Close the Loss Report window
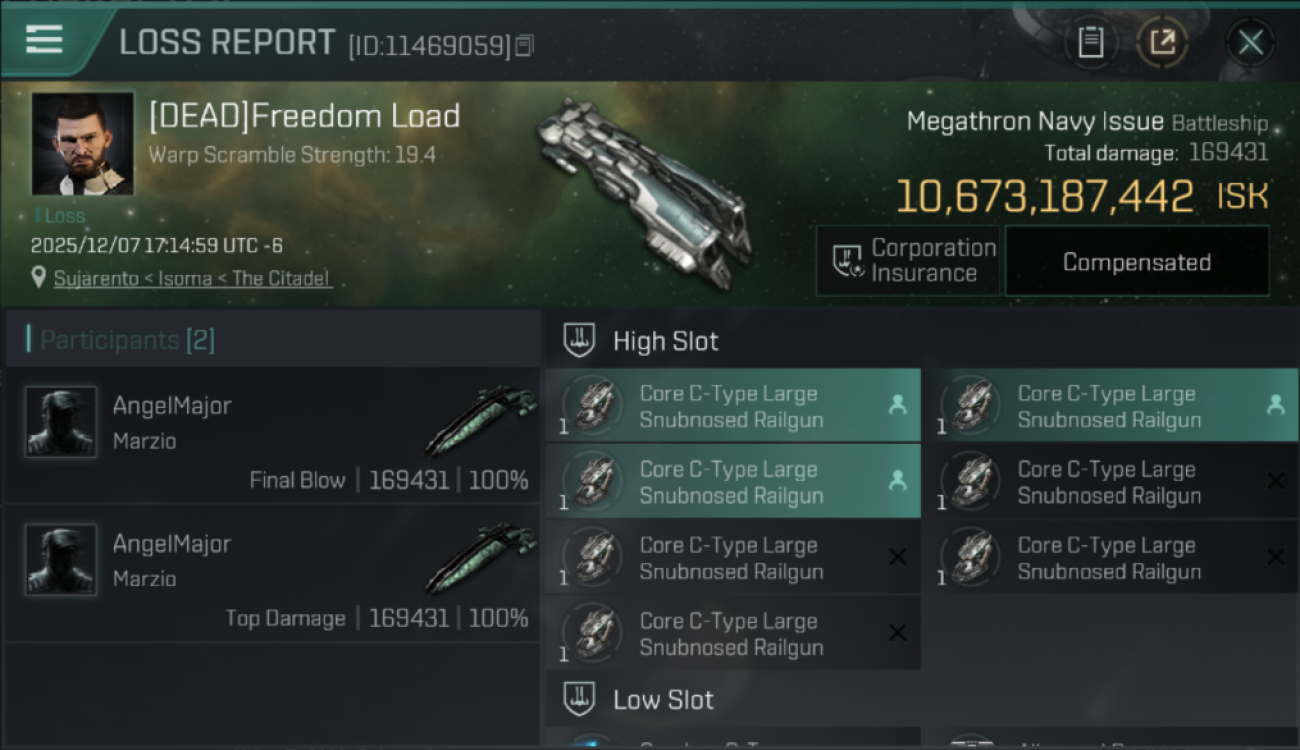 [1250, 42]
